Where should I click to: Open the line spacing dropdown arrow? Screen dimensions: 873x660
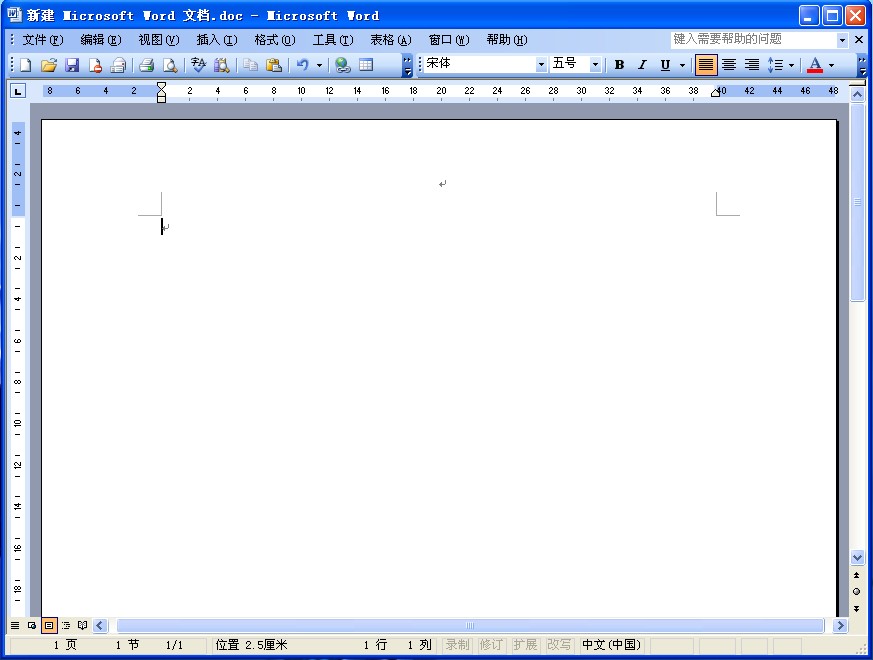[791, 65]
